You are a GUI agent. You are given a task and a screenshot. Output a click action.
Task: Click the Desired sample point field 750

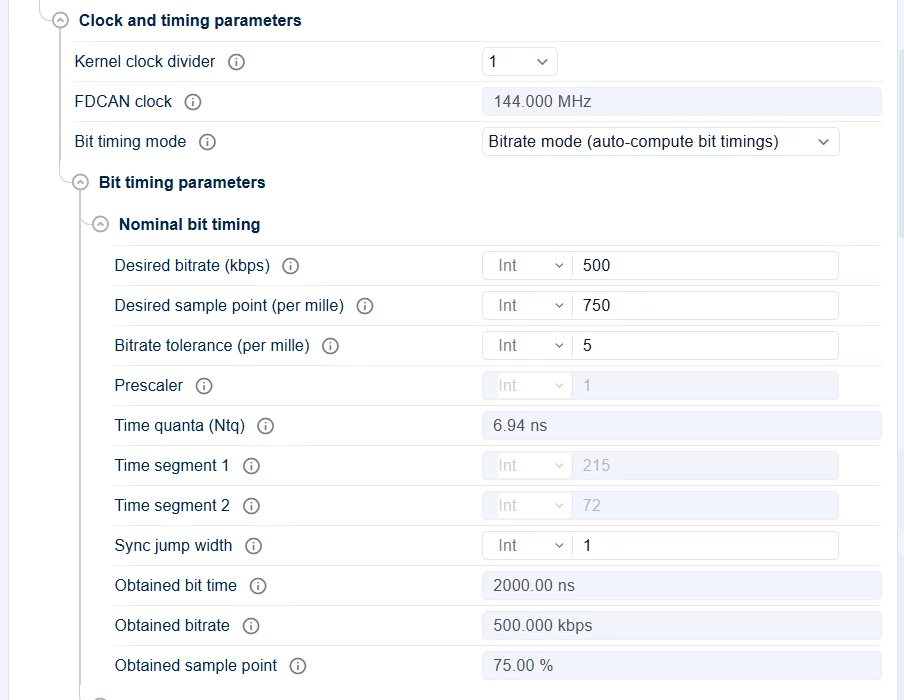click(x=705, y=306)
